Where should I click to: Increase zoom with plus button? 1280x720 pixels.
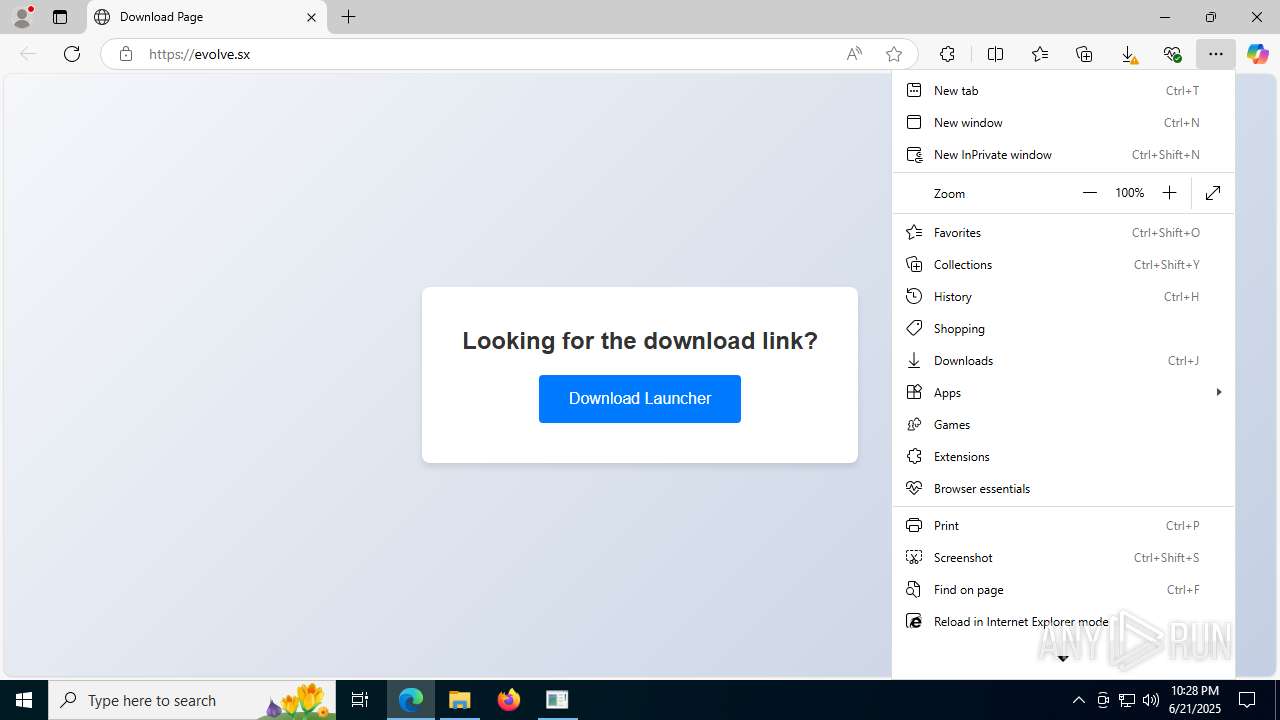pyautogui.click(x=1169, y=193)
